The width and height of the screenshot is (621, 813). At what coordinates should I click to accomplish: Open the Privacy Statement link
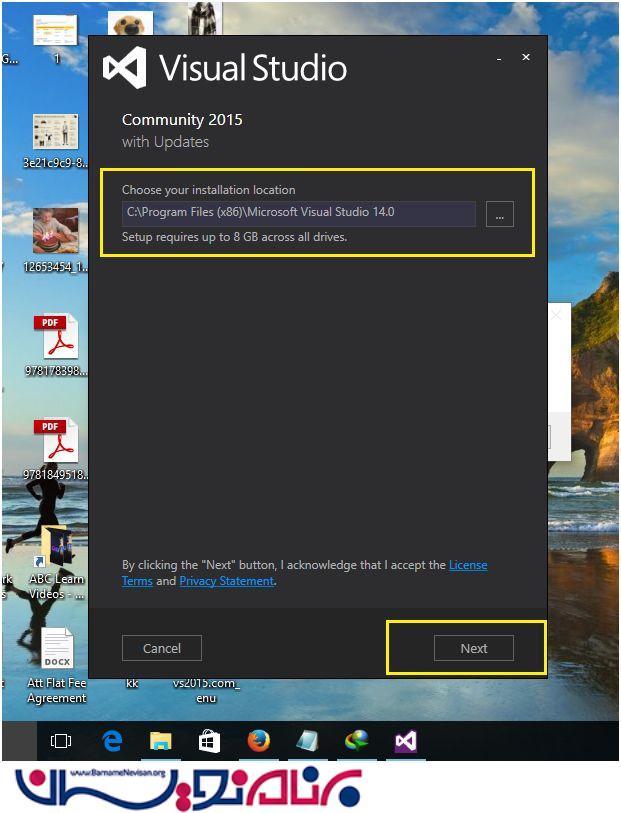(x=227, y=581)
